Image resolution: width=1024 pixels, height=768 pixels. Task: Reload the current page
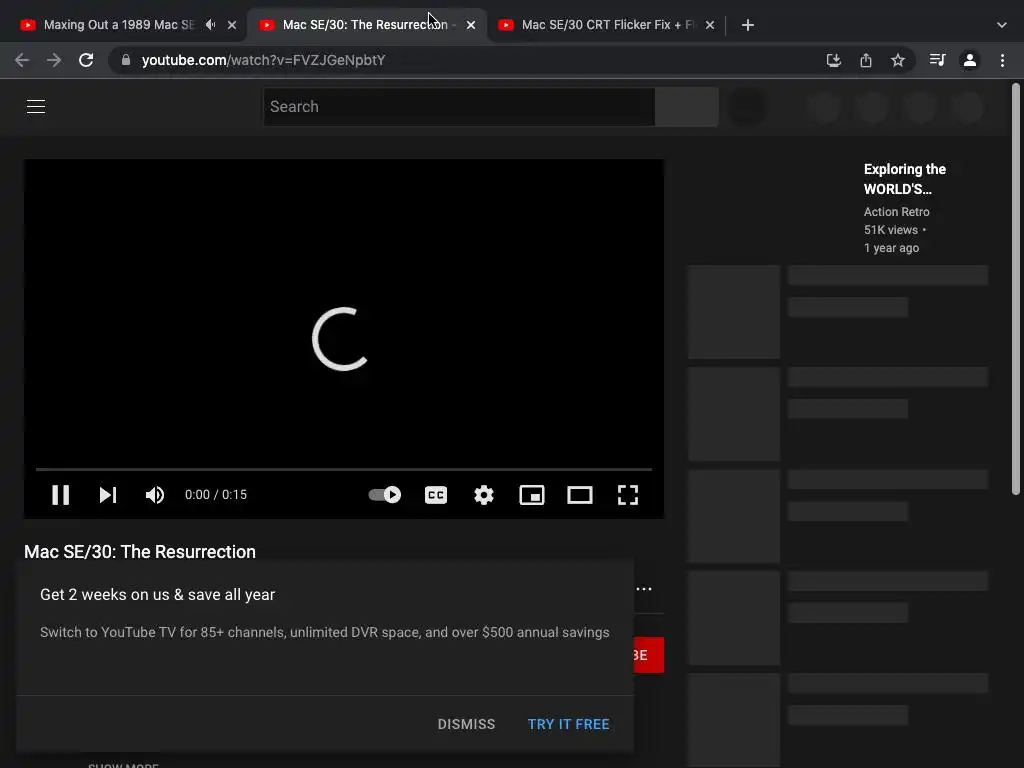[x=86, y=60]
